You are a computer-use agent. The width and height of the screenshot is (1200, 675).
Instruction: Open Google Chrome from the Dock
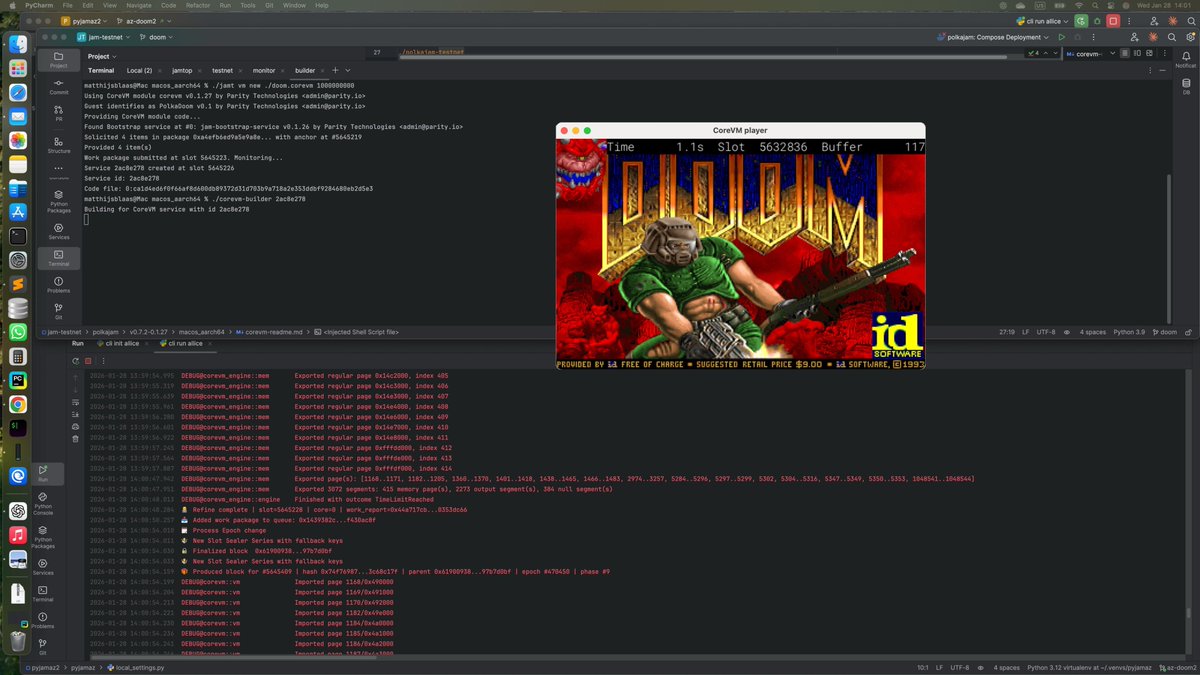point(18,405)
